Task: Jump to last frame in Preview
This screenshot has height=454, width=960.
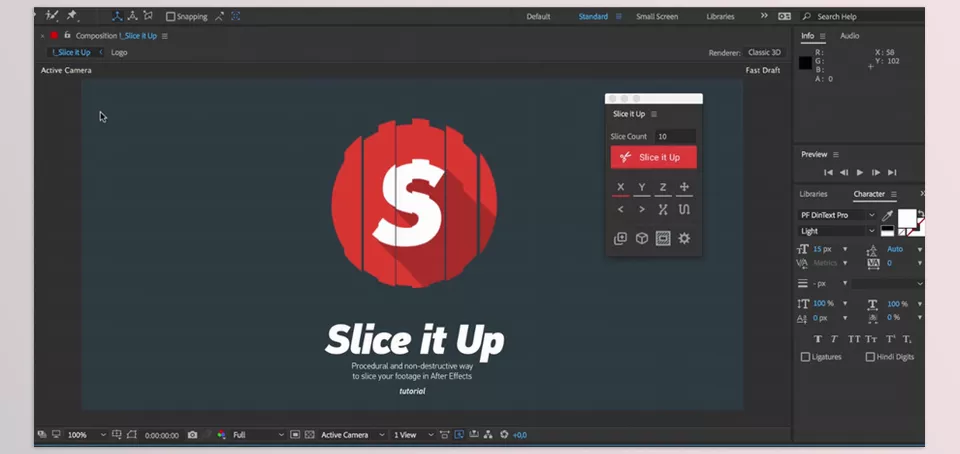Action: pyautogui.click(x=892, y=173)
